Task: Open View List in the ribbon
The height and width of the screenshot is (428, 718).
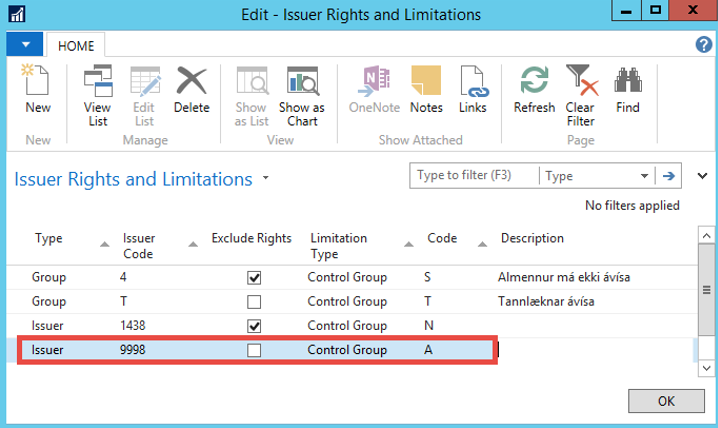Action: coord(97,90)
